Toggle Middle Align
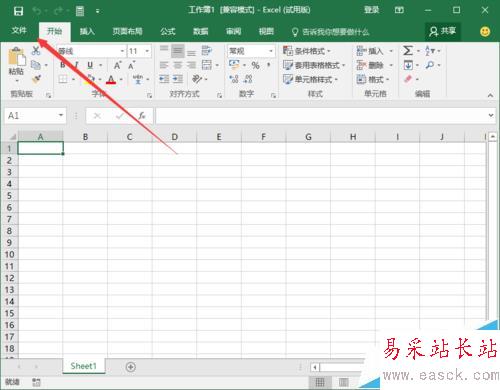The width and height of the screenshot is (500, 390). tap(178, 51)
